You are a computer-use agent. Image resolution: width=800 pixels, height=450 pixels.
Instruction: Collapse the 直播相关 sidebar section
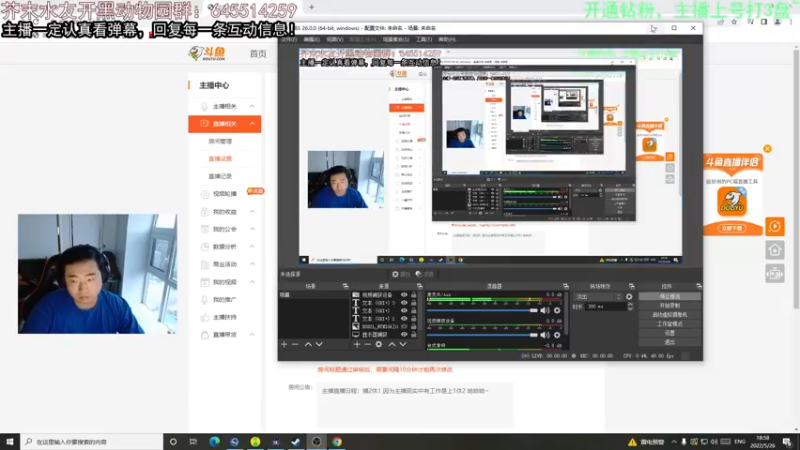[252, 123]
